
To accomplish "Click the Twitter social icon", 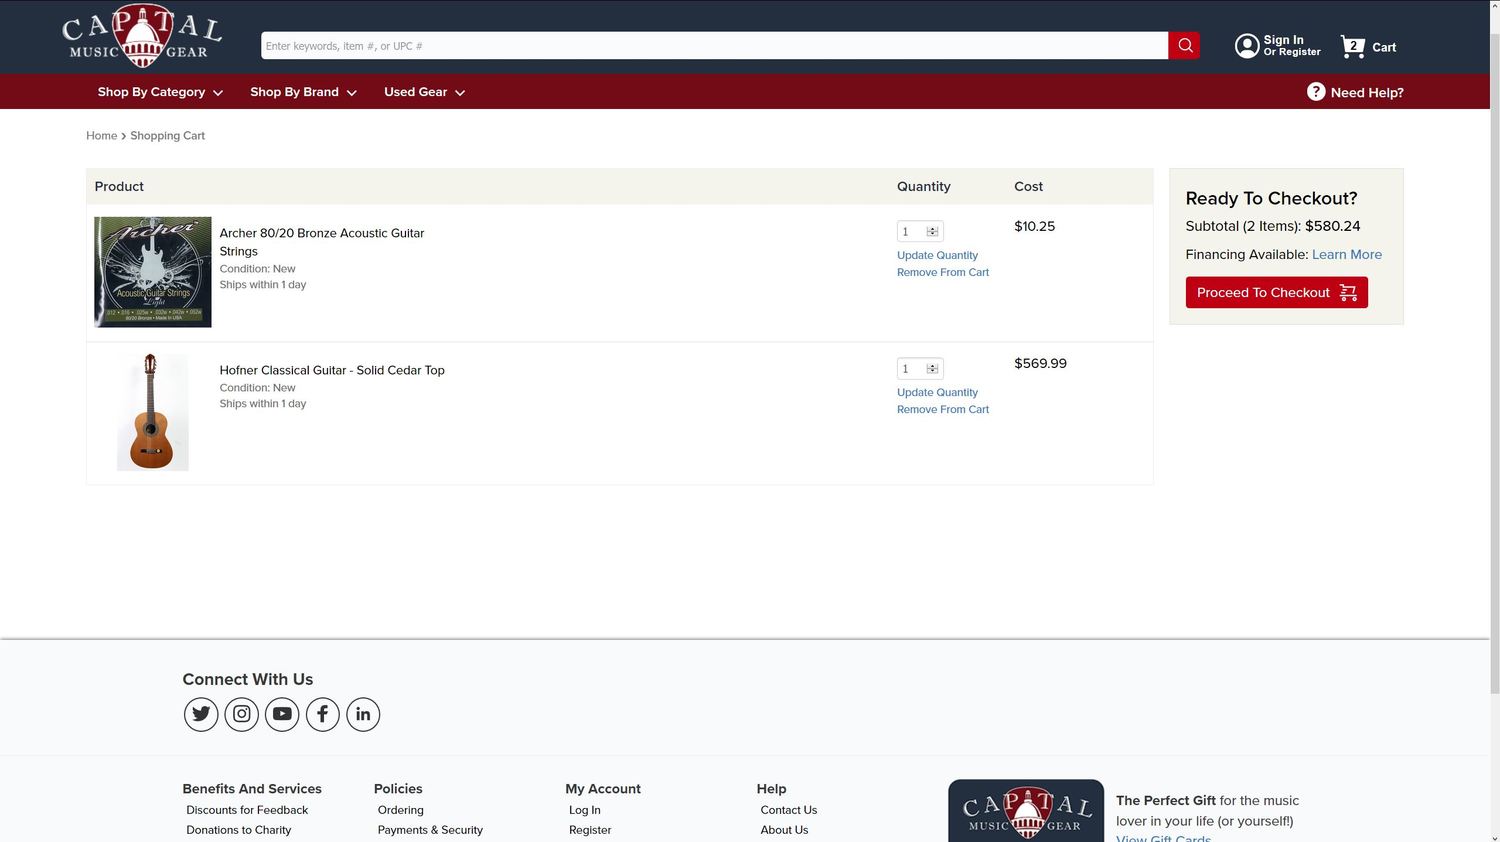I will [x=201, y=714].
